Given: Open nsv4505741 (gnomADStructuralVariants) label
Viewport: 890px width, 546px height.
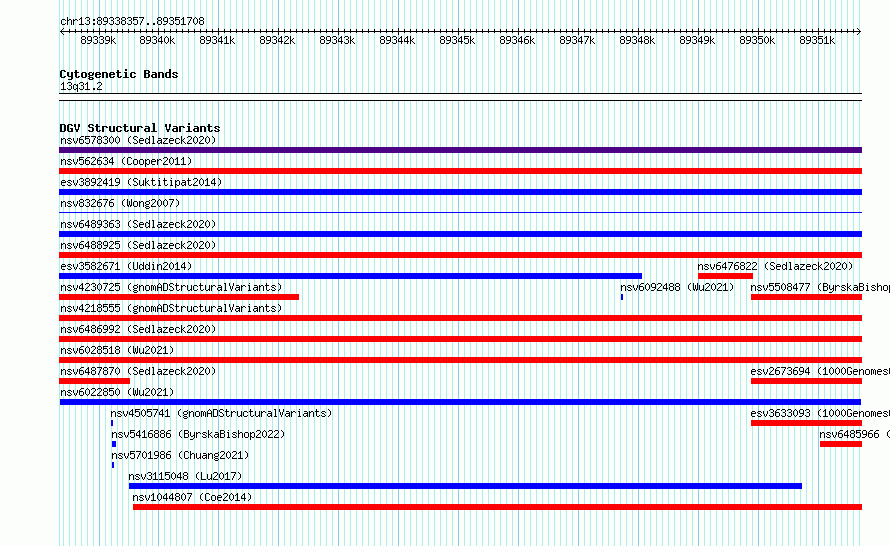Looking at the screenshot, I should (221, 413).
